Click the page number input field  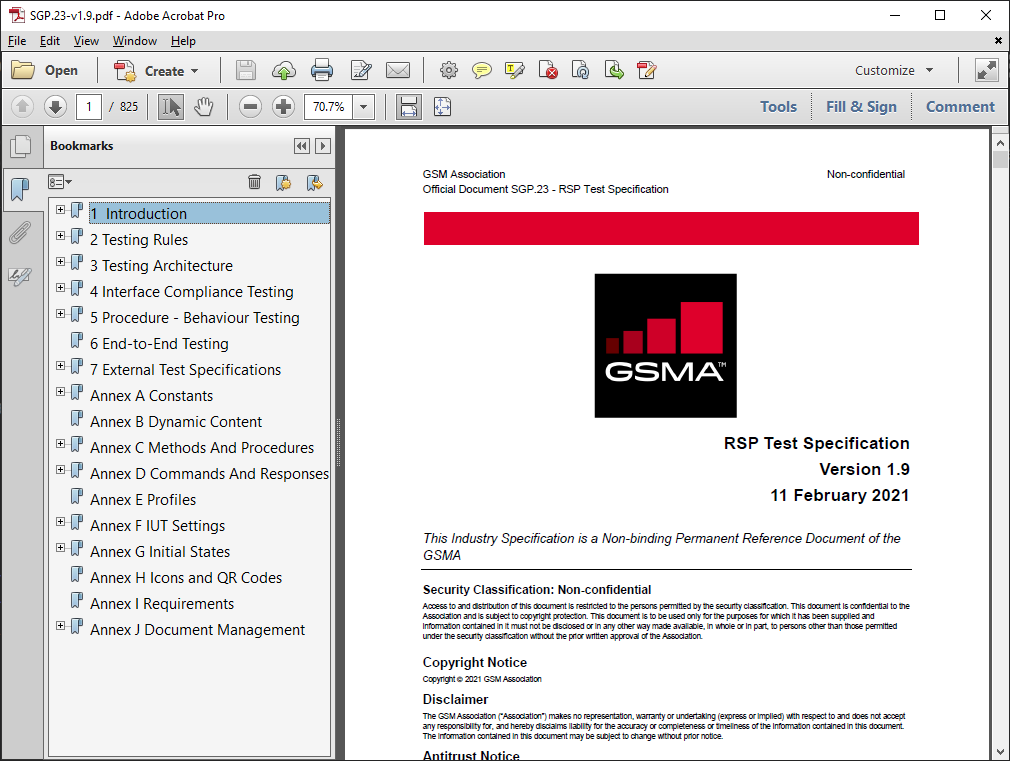click(89, 106)
